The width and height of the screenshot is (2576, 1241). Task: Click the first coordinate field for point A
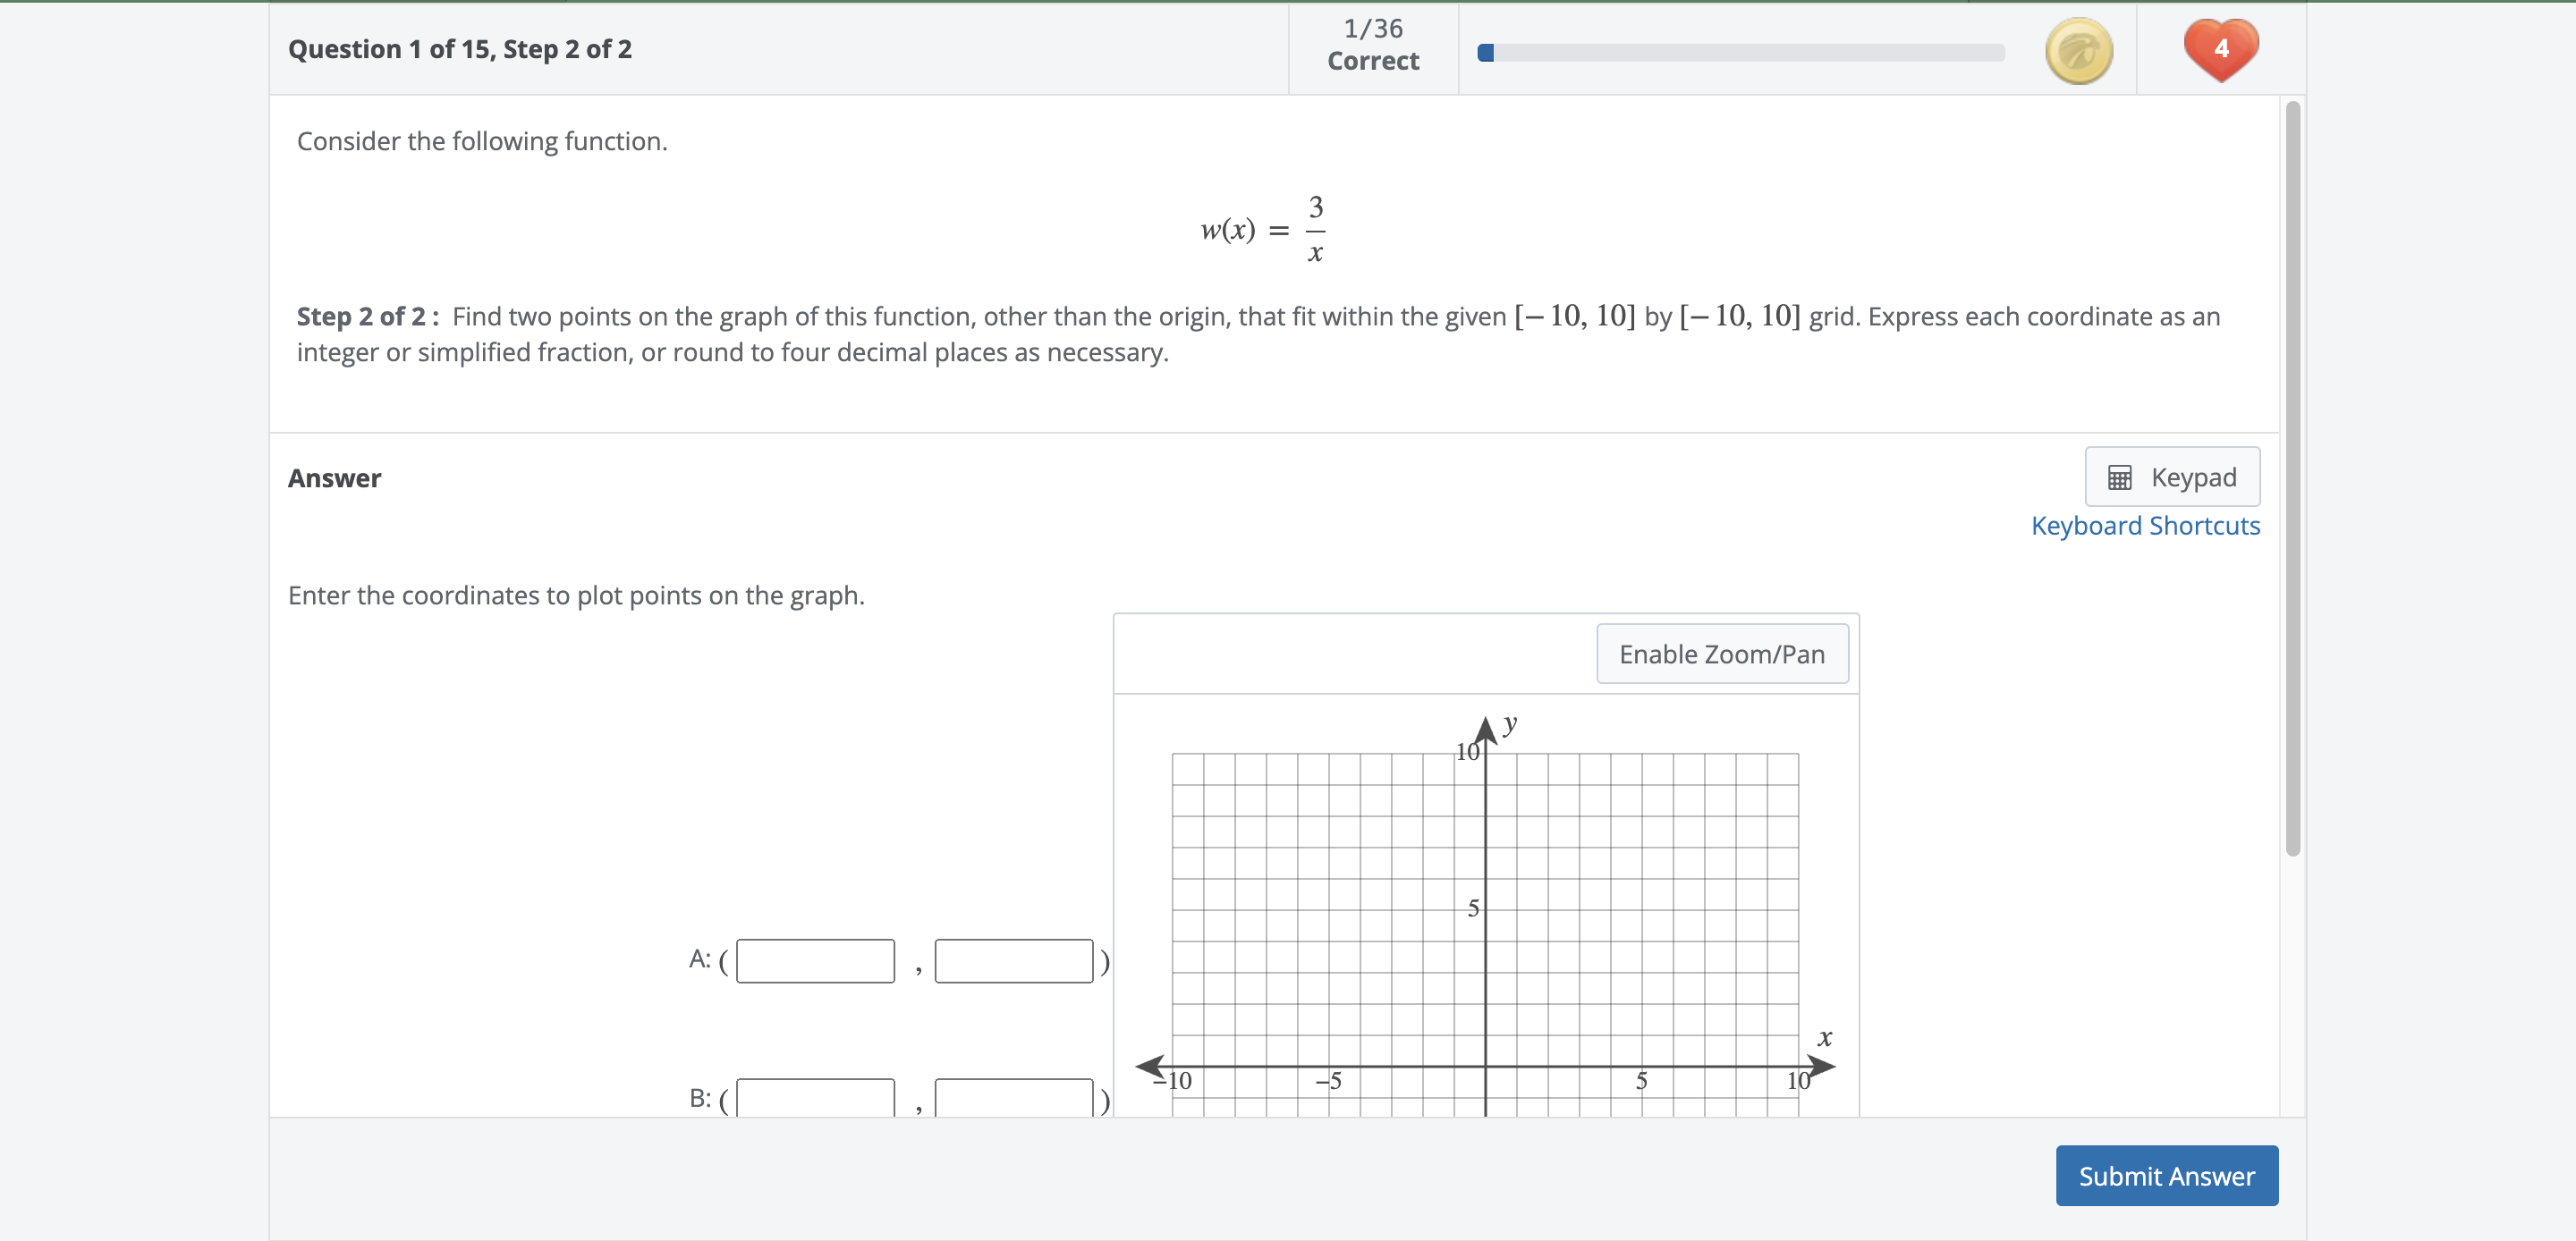pos(814,960)
